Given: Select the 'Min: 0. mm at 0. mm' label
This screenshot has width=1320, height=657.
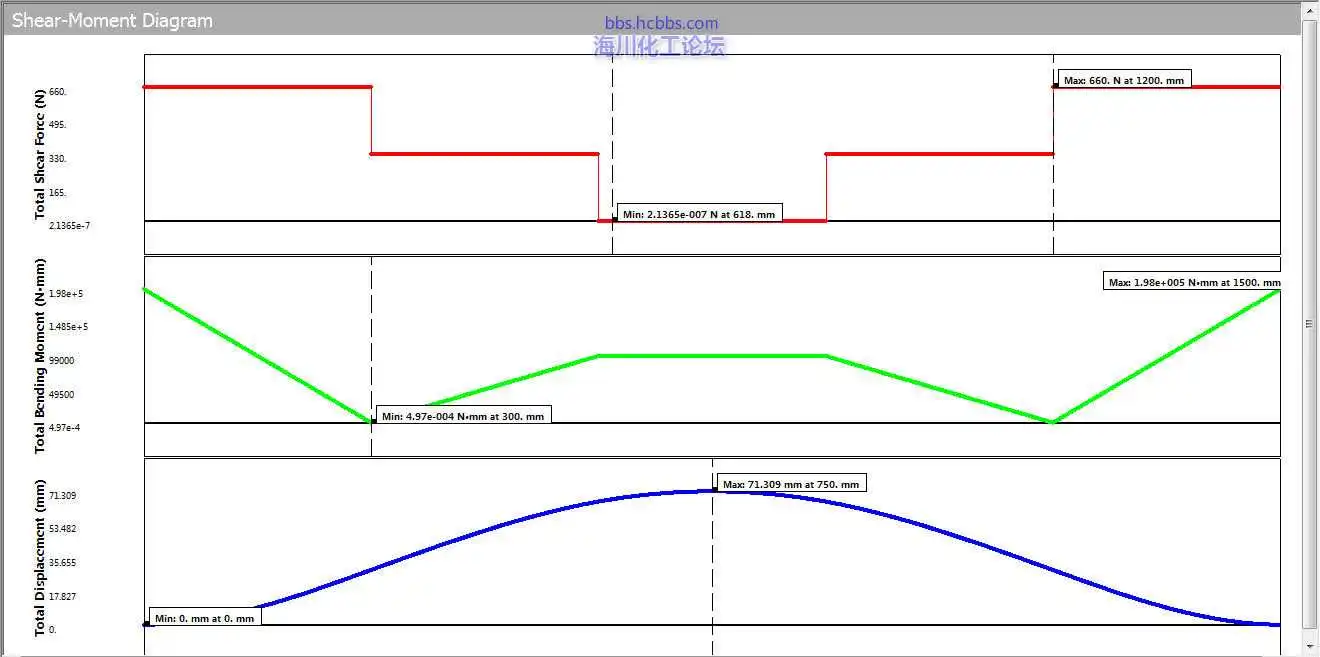Looking at the screenshot, I should [205, 618].
